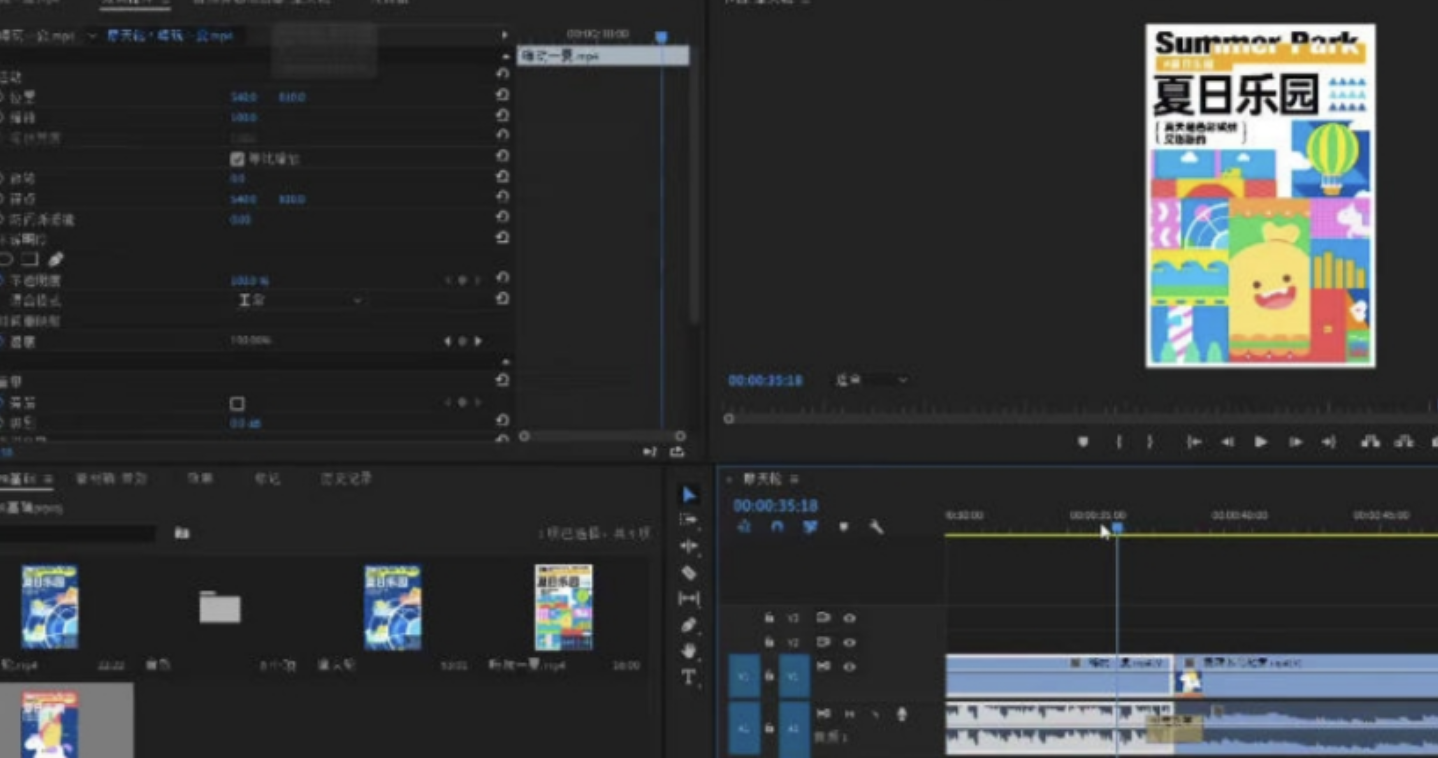Click the new bin search icon in Project panel

[181, 533]
